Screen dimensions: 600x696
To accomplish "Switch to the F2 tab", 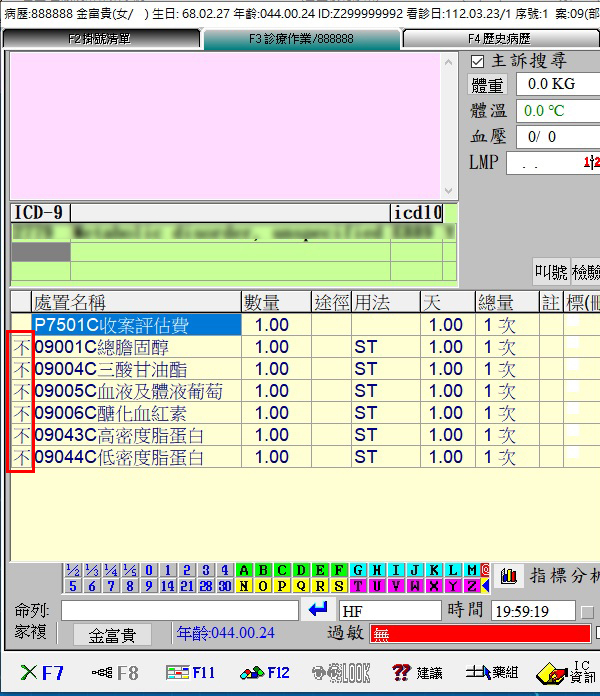I will click(x=100, y=39).
